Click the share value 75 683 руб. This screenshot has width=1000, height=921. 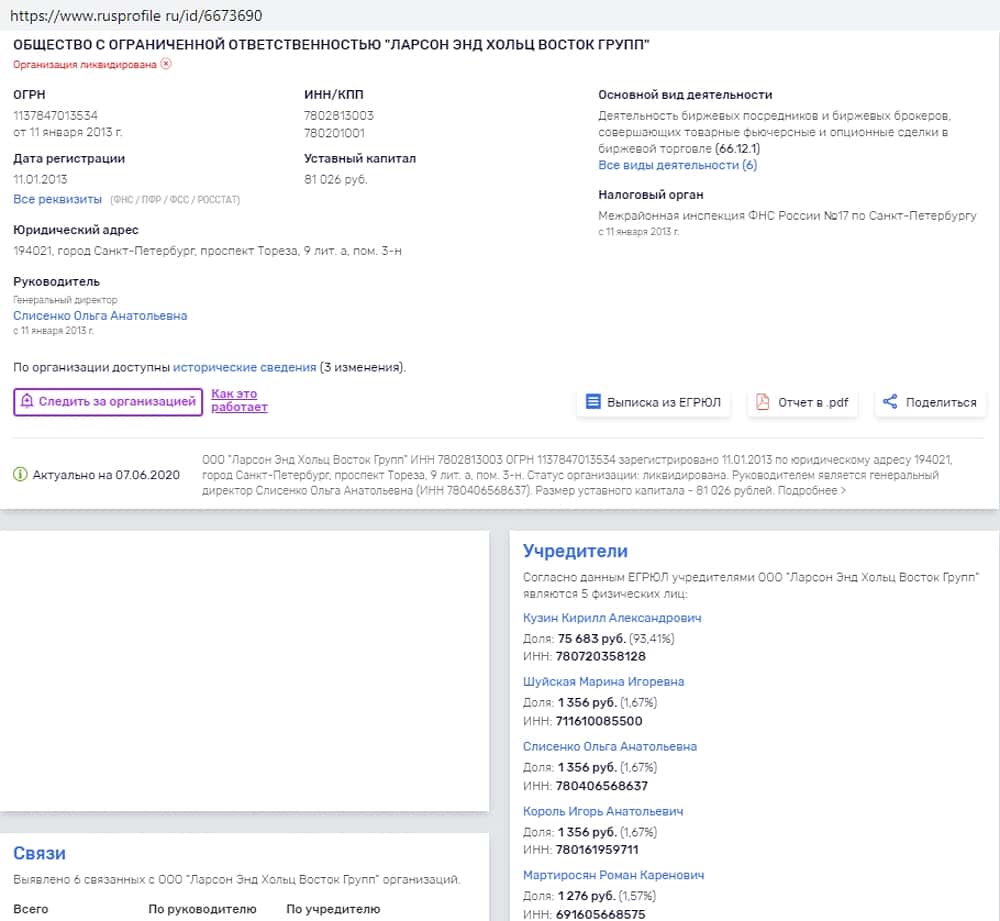pos(592,638)
